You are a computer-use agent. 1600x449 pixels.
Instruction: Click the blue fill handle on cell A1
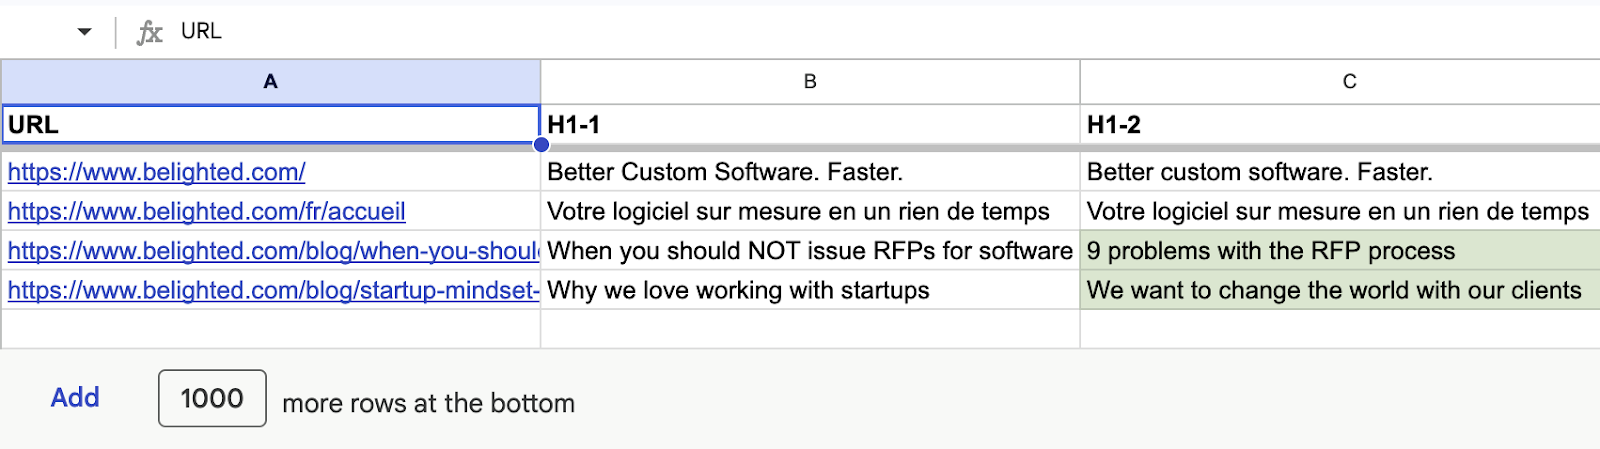pos(541,144)
